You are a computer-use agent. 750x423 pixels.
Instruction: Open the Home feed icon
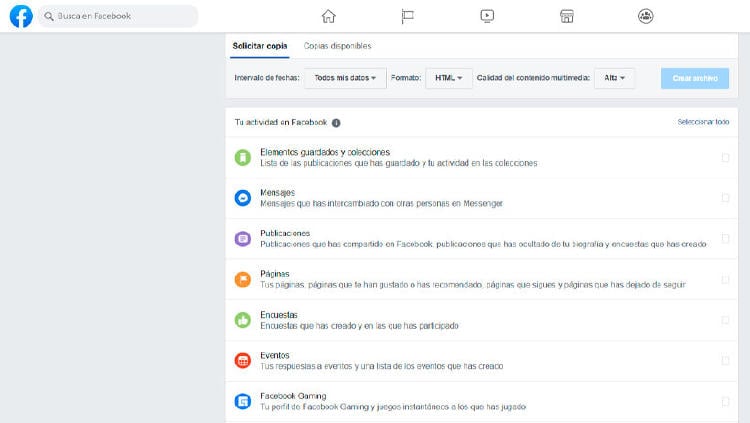(x=328, y=16)
